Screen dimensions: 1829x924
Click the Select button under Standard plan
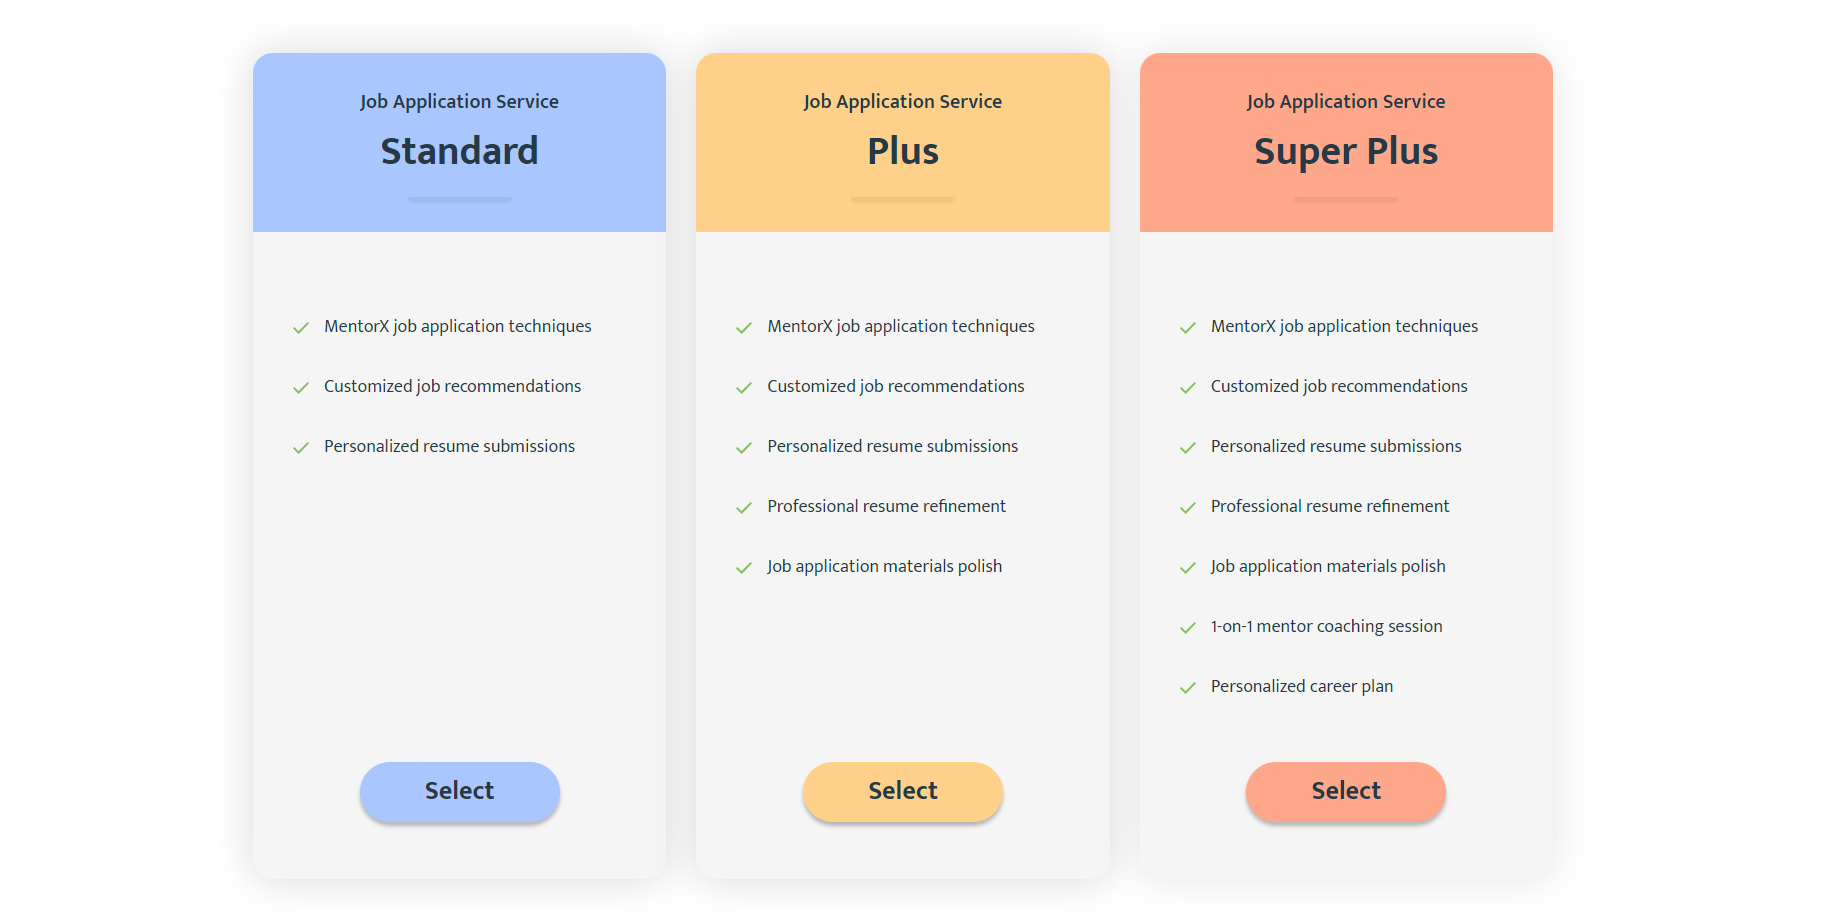[x=459, y=791]
